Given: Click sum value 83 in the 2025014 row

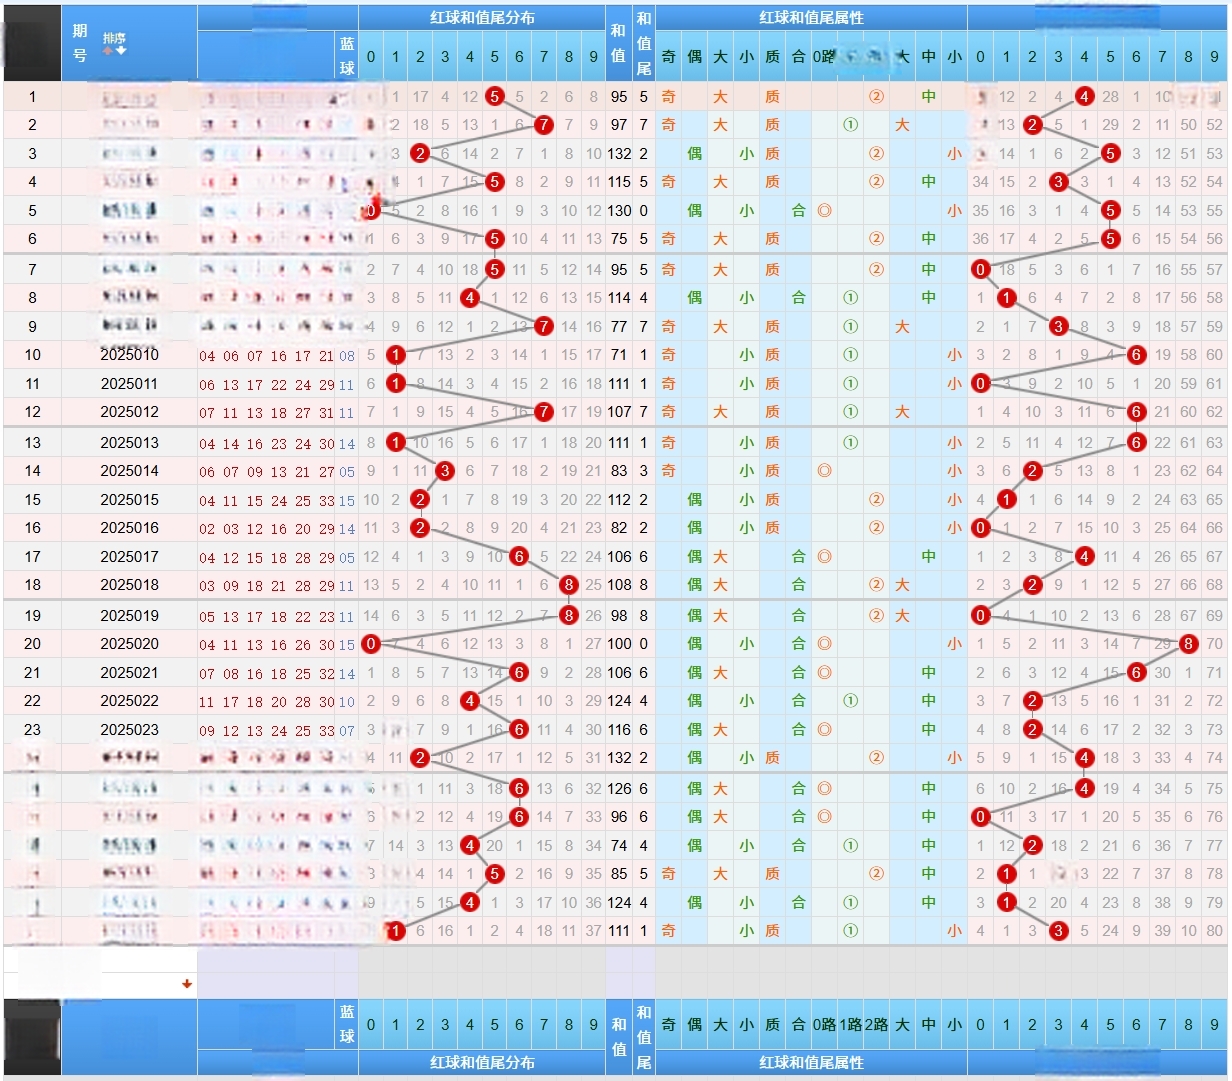Looking at the screenshot, I should [619, 471].
